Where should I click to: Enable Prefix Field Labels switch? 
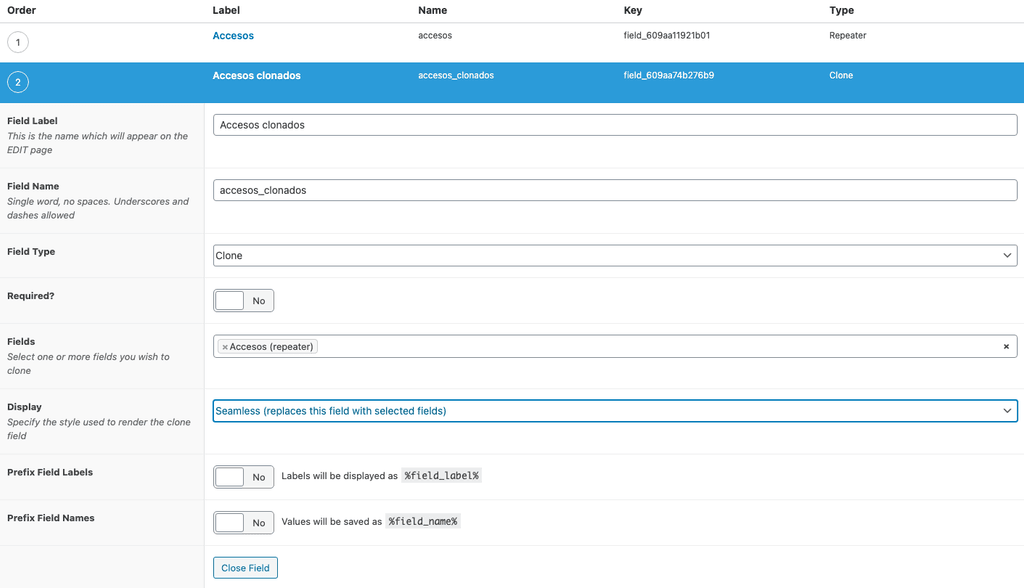pos(243,477)
